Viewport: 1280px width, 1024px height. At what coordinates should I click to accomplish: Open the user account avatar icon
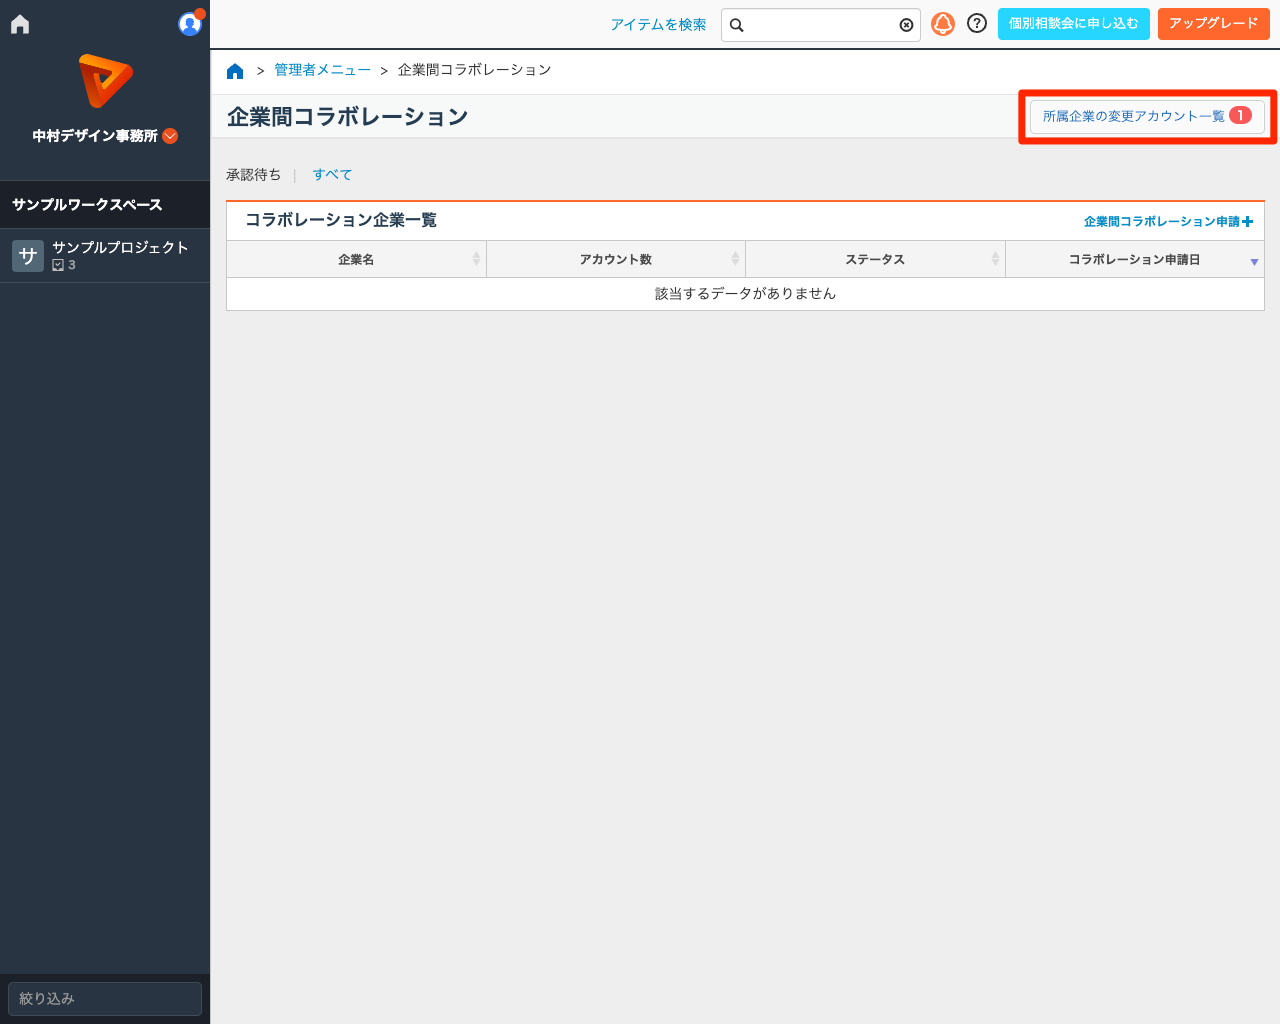tap(189, 24)
